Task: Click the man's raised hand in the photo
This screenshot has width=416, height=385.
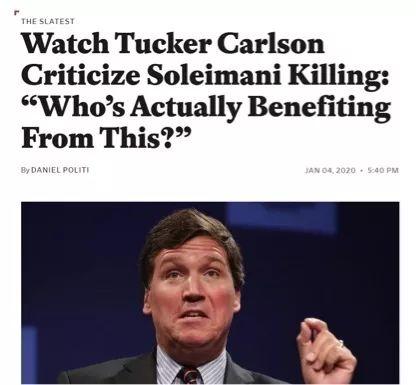Action: (x=323, y=350)
